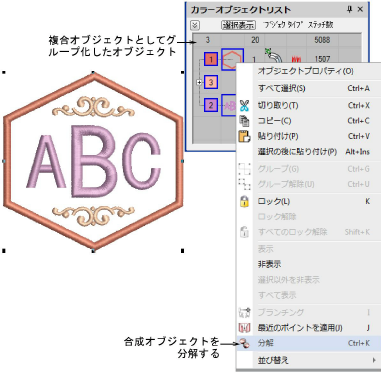Viewport: 381px width, 382px height.
Task: Click the stitch count 5088 cell
Action: pyautogui.click(x=322, y=40)
